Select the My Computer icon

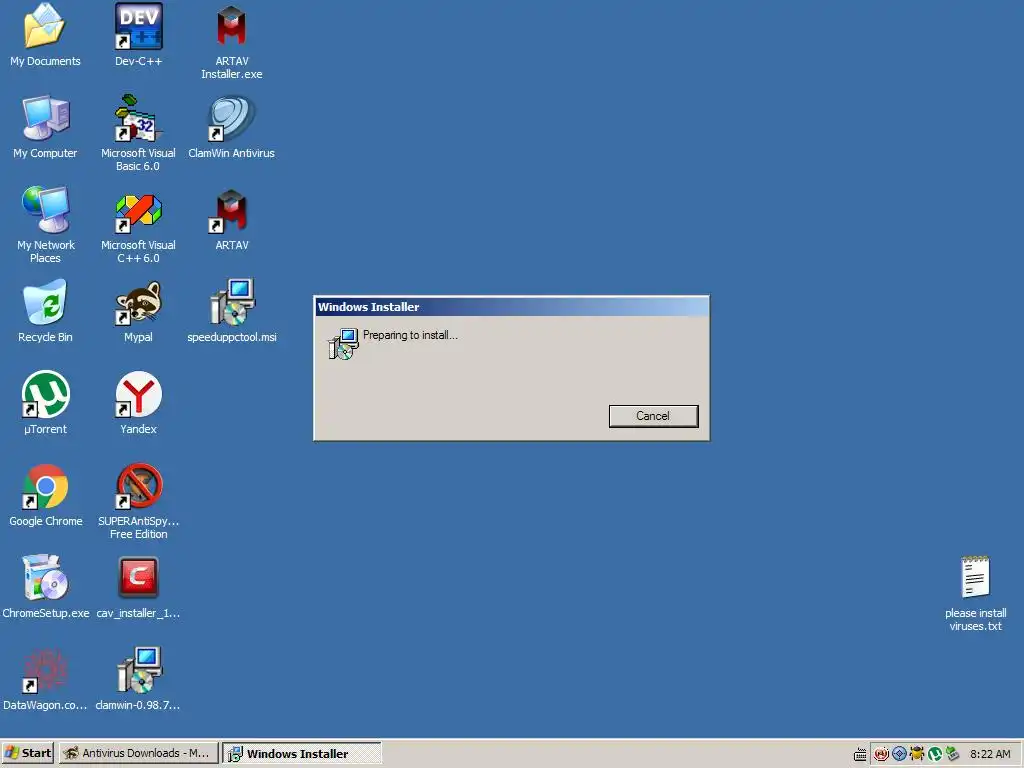(x=45, y=118)
